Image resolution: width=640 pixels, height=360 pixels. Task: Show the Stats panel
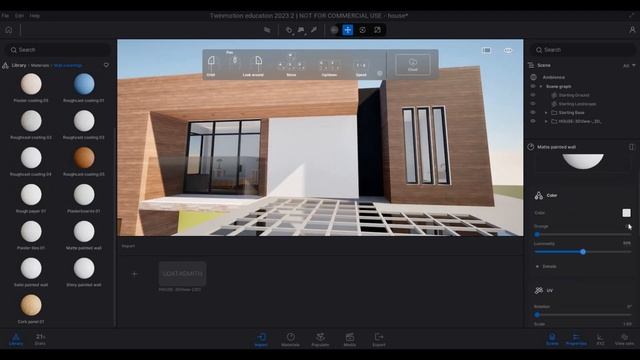[40, 339]
